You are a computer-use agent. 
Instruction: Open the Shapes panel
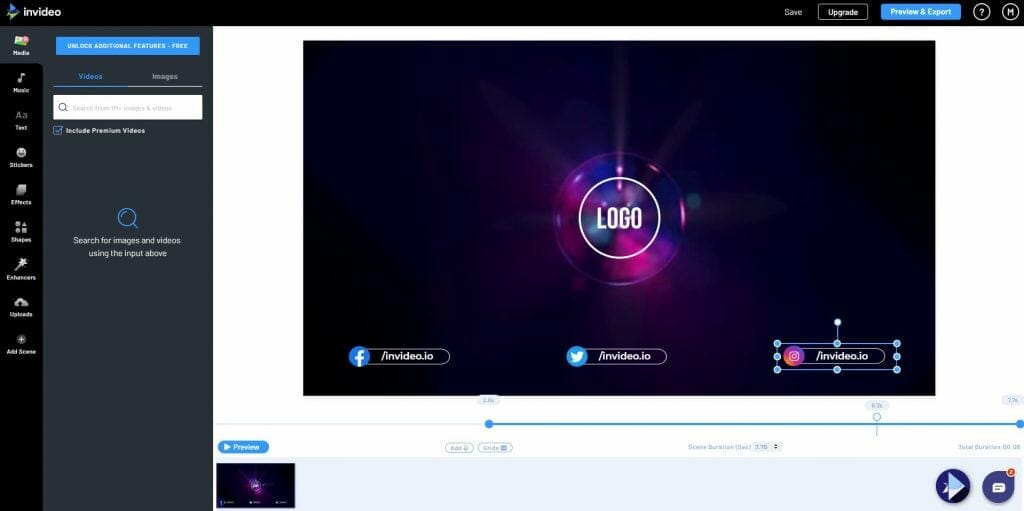tap(21, 232)
